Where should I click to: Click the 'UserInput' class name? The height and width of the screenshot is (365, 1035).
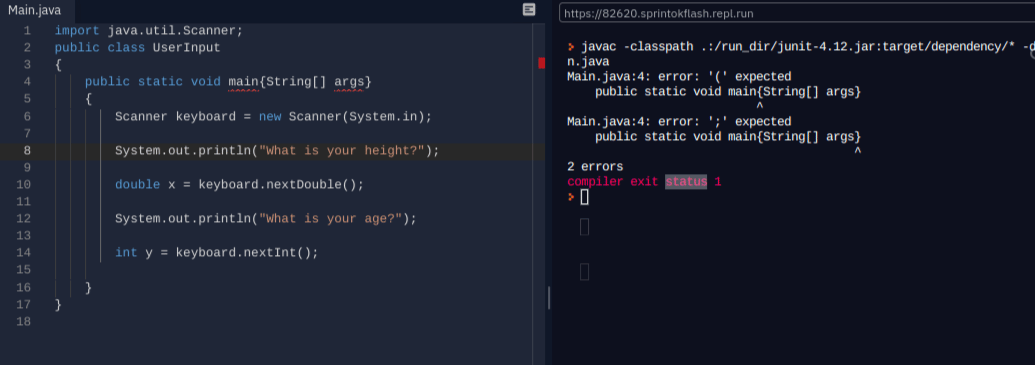point(187,48)
